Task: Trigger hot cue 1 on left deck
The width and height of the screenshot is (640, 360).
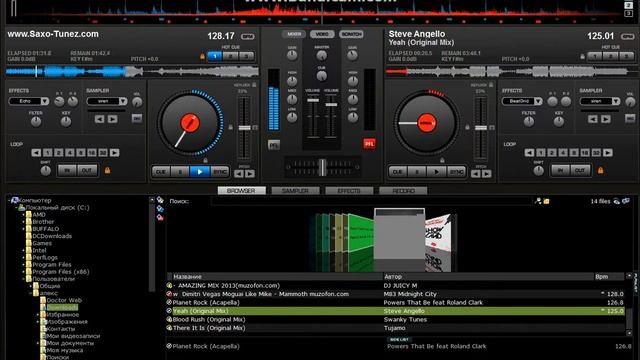Action: pyautogui.click(x=215, y=56)
